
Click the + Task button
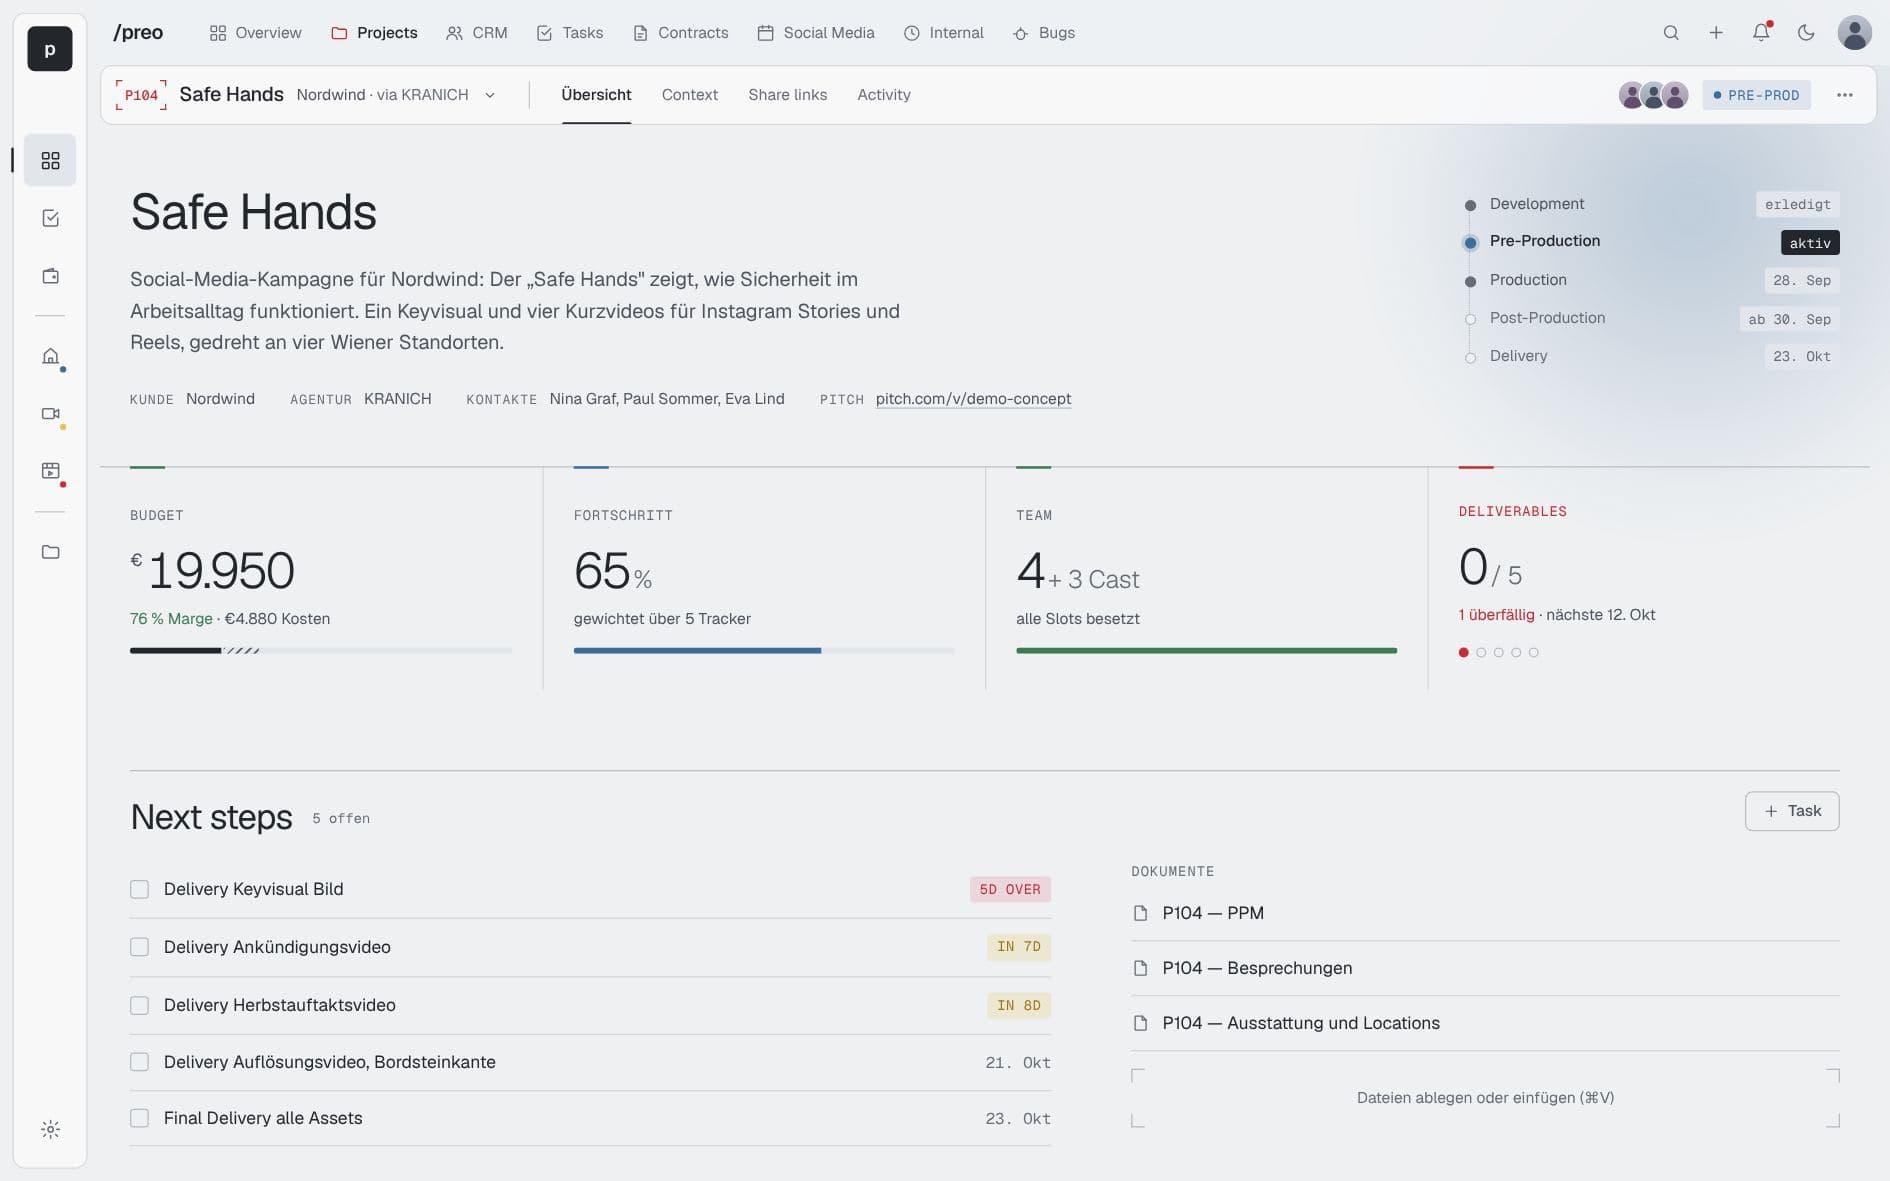tap(1792, 811)
